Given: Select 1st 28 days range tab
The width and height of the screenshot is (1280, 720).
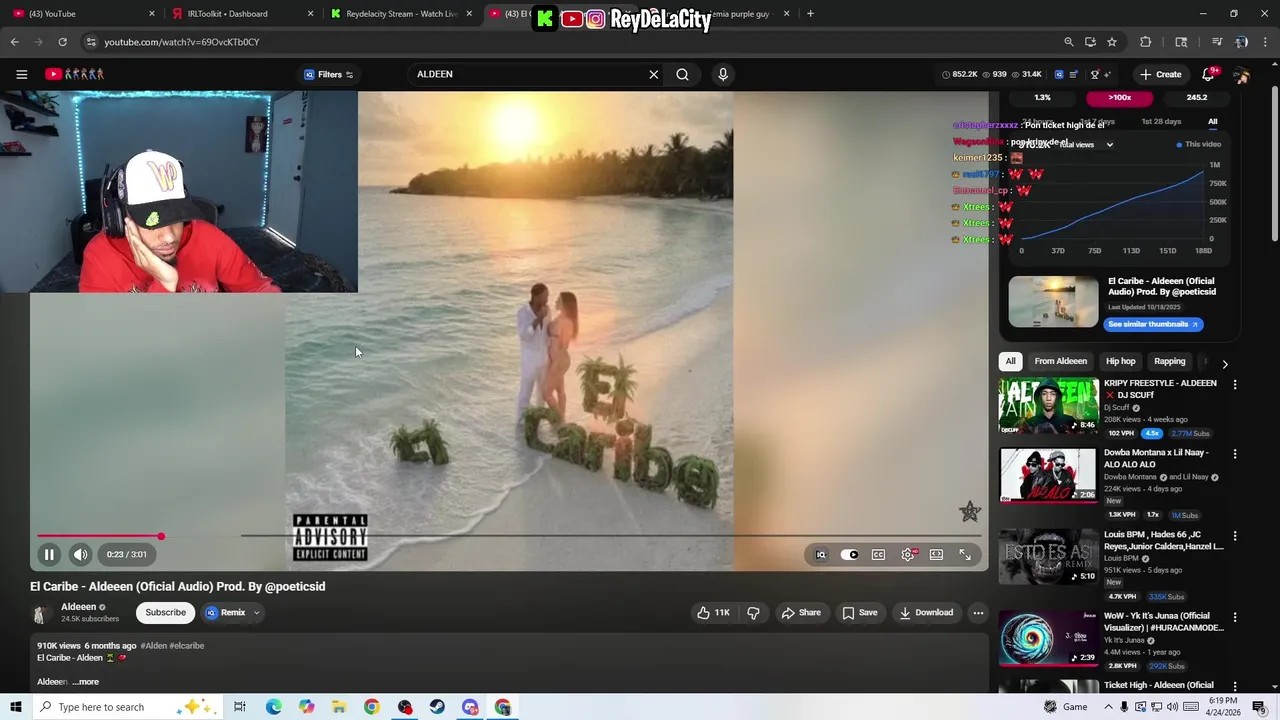Looking at the screenshot, I should [x=1161, y=122].
